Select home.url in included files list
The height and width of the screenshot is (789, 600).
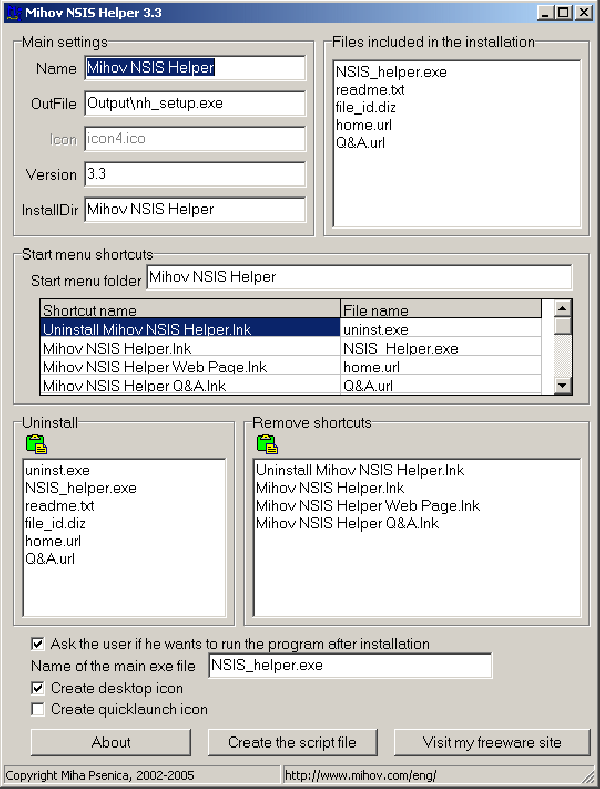(363, 125)
